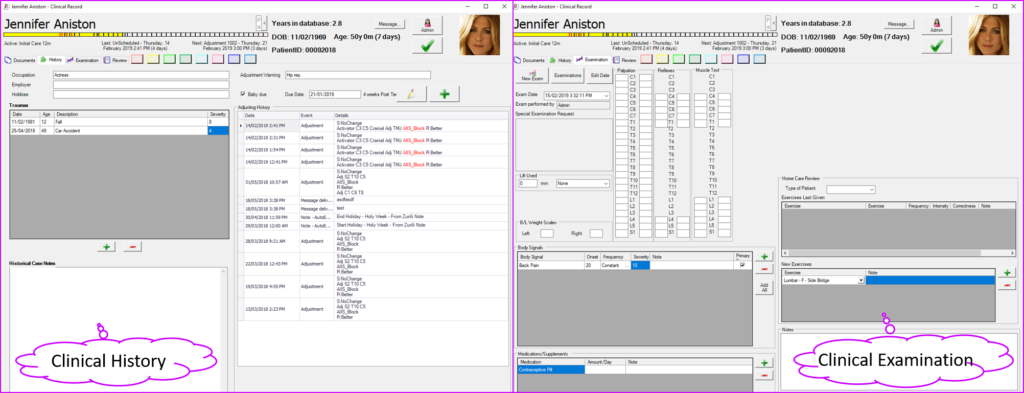
Task: Expand the Type of Patient dropdown
Action: pyautogui.click(x=871, y=189)
